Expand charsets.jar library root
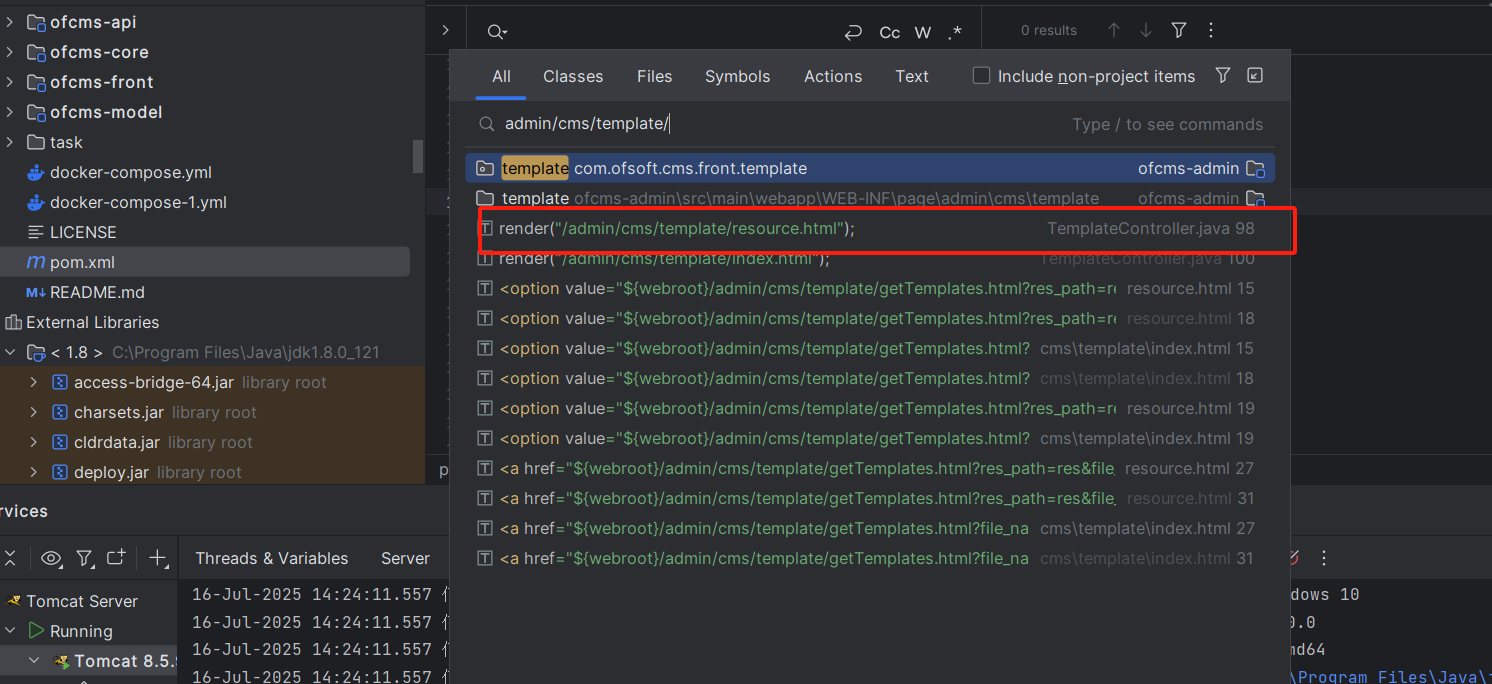The height and width of the screenshot is (684, 1492). 34,412
